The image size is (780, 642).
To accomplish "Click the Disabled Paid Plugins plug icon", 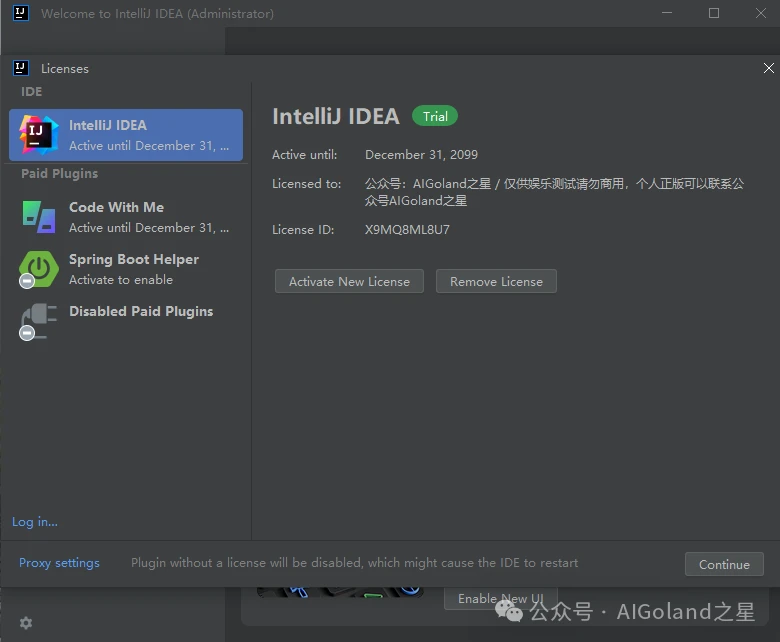I will pyautogui.click(x=39, y=321).
